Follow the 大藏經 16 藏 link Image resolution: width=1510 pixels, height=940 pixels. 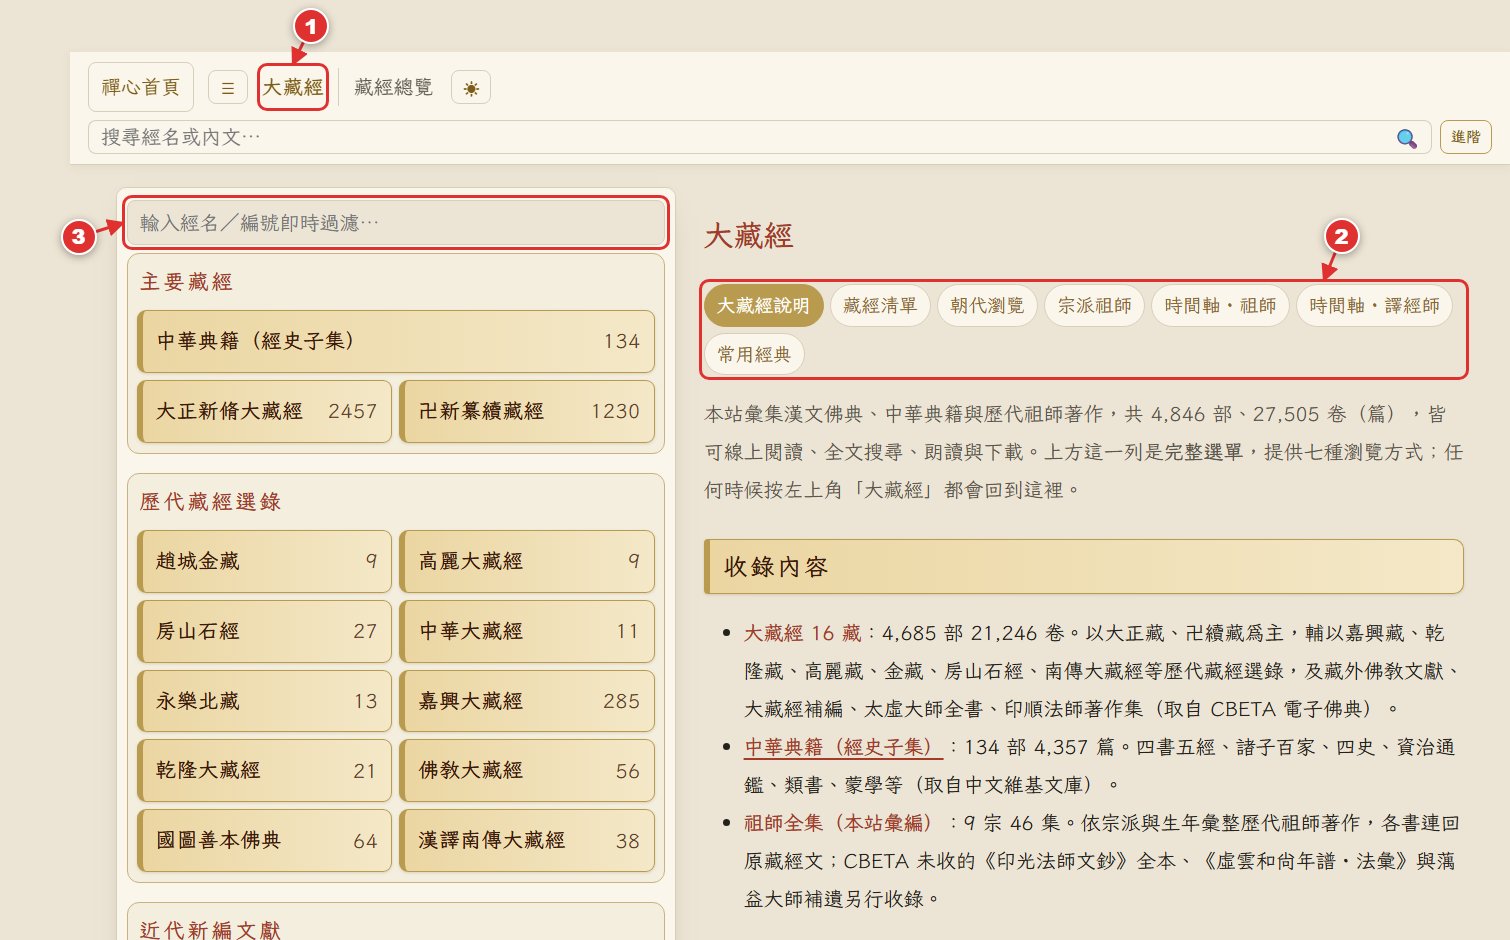[802, 633]
